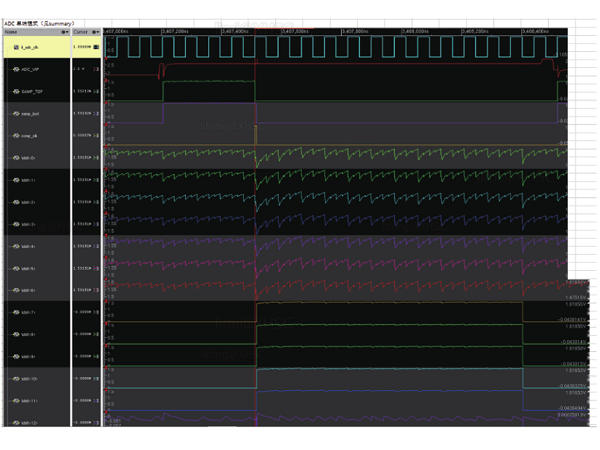Click the Vdd<10> signal icon

coord(16,379)
